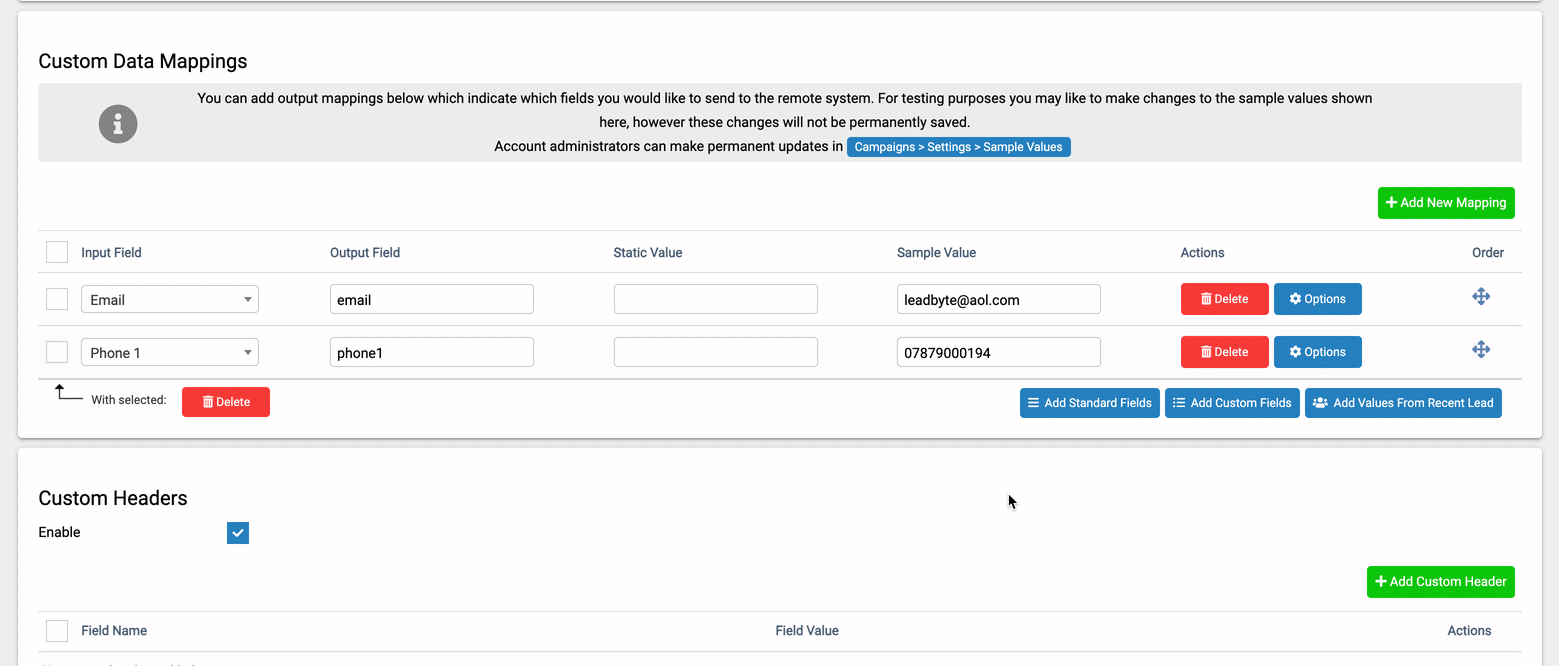Open Campaigns > Settings > Sample Values
This screenshot has width=1559, height=666.
point(958,146)
